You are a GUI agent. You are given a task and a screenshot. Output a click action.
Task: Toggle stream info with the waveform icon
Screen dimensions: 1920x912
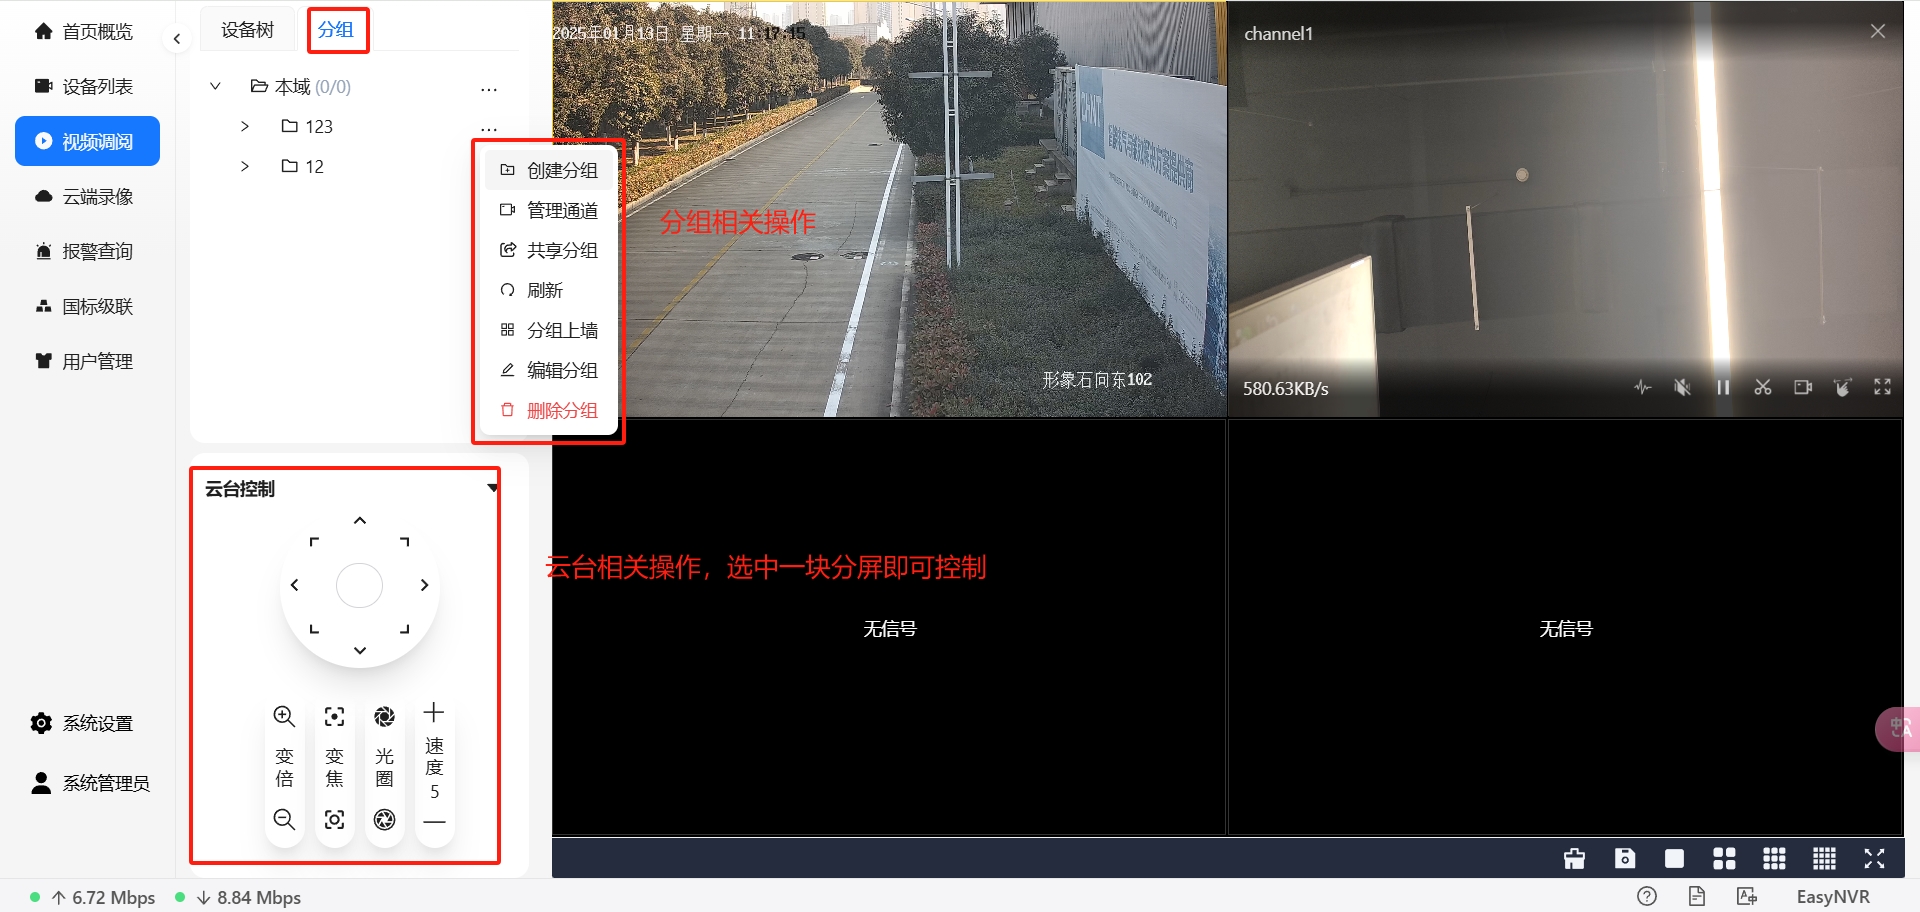tap(1642, 387)
